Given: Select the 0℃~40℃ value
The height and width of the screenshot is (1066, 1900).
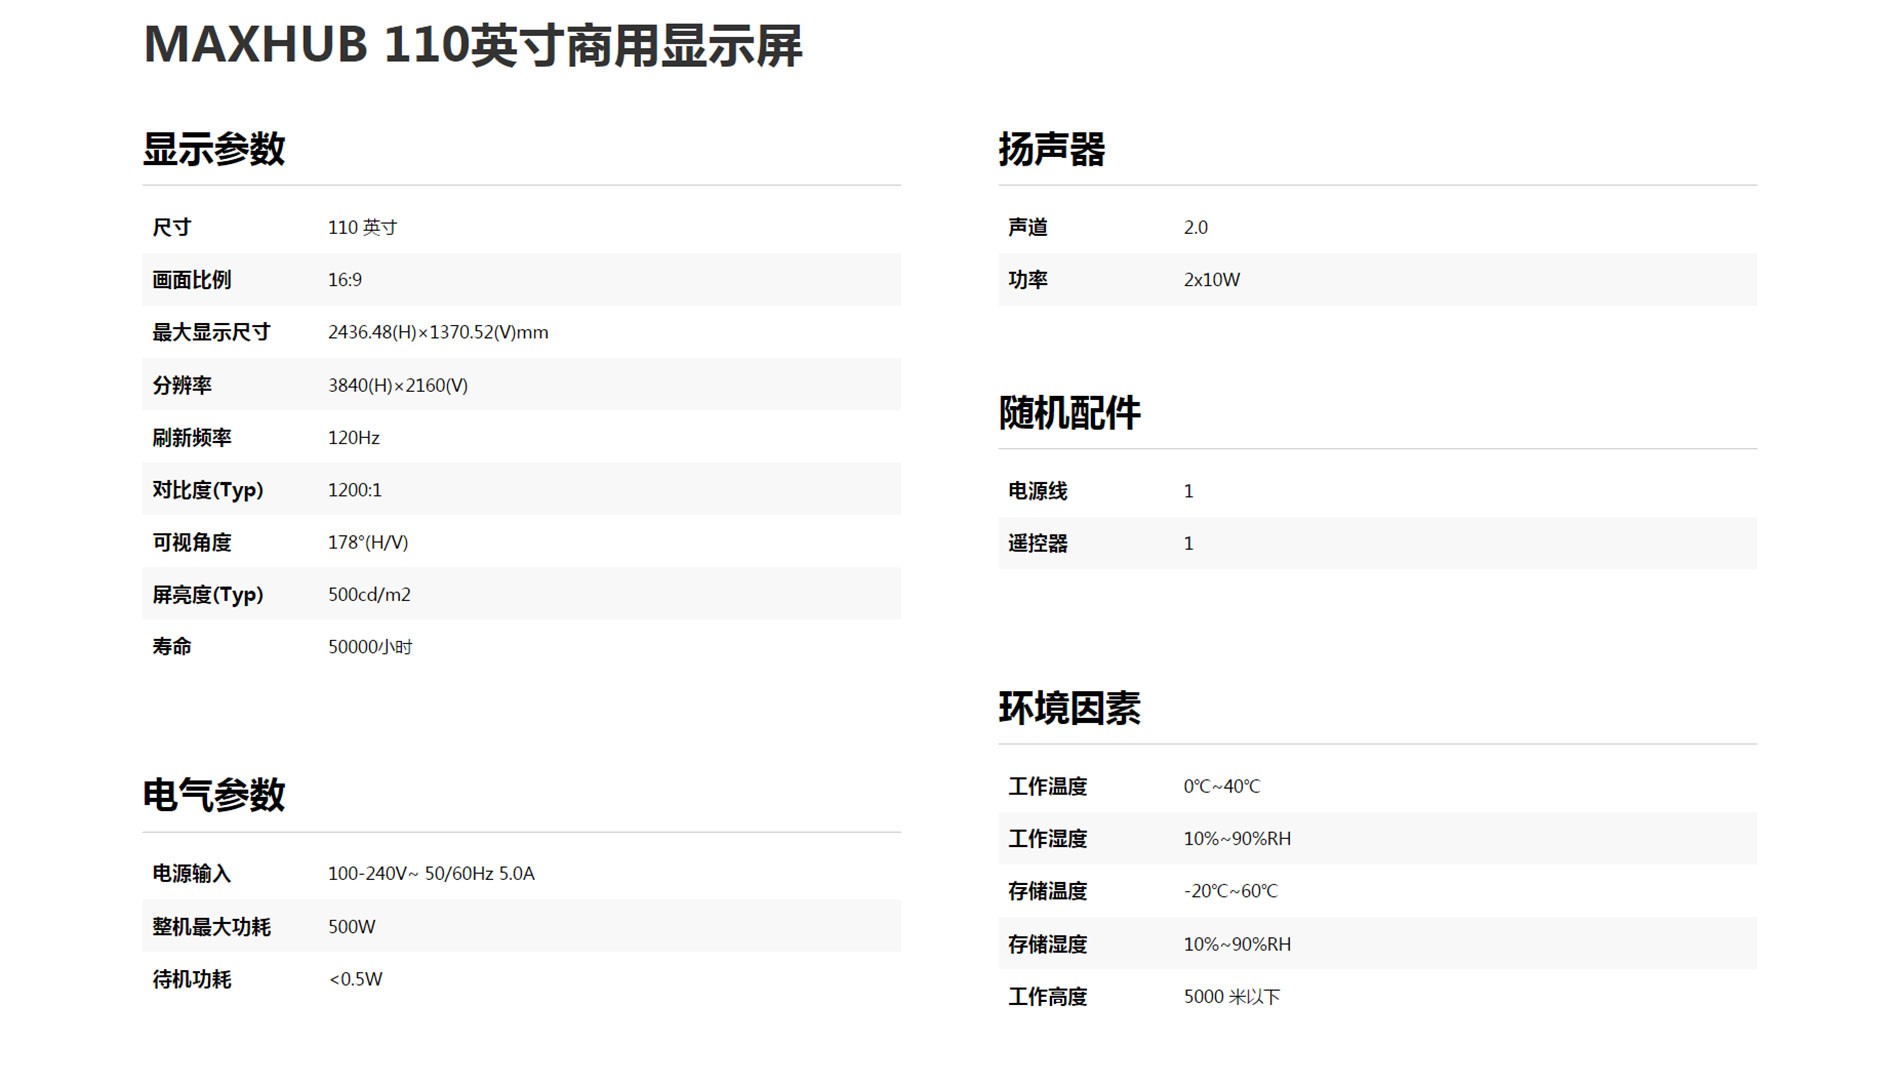Looking at the screenshot, I should 1222,787.
